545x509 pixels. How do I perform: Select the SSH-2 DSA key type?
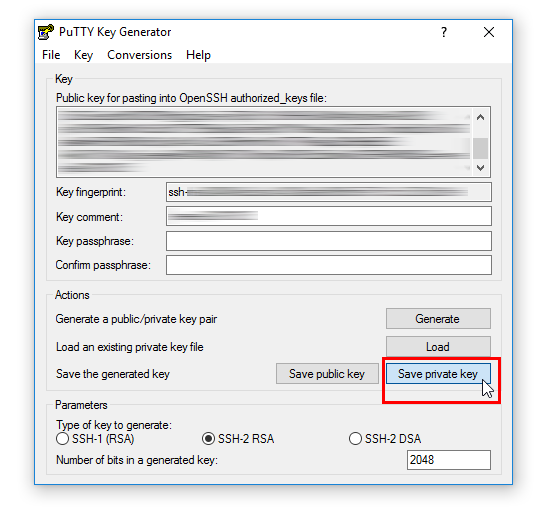click(355, 438)
